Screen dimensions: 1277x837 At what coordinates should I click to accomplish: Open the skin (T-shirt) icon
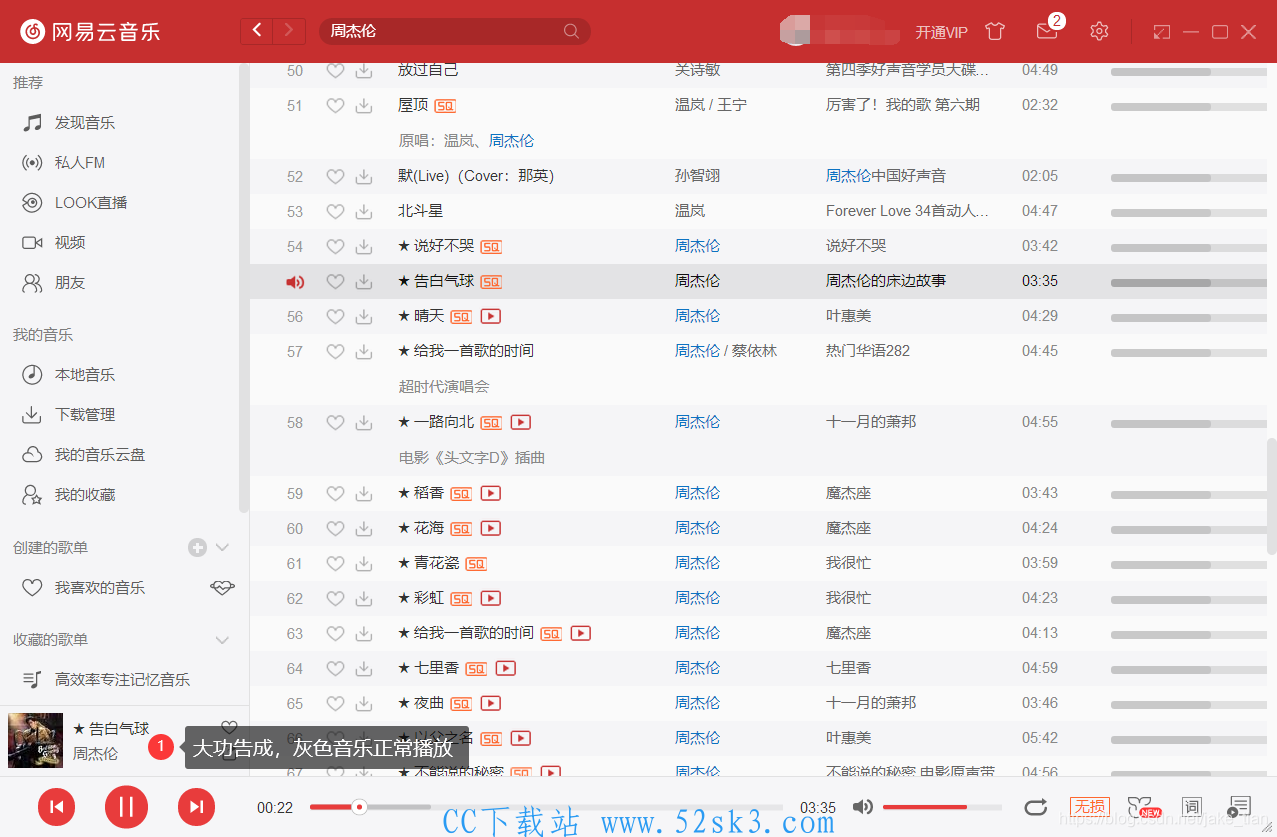pos(994,31)
